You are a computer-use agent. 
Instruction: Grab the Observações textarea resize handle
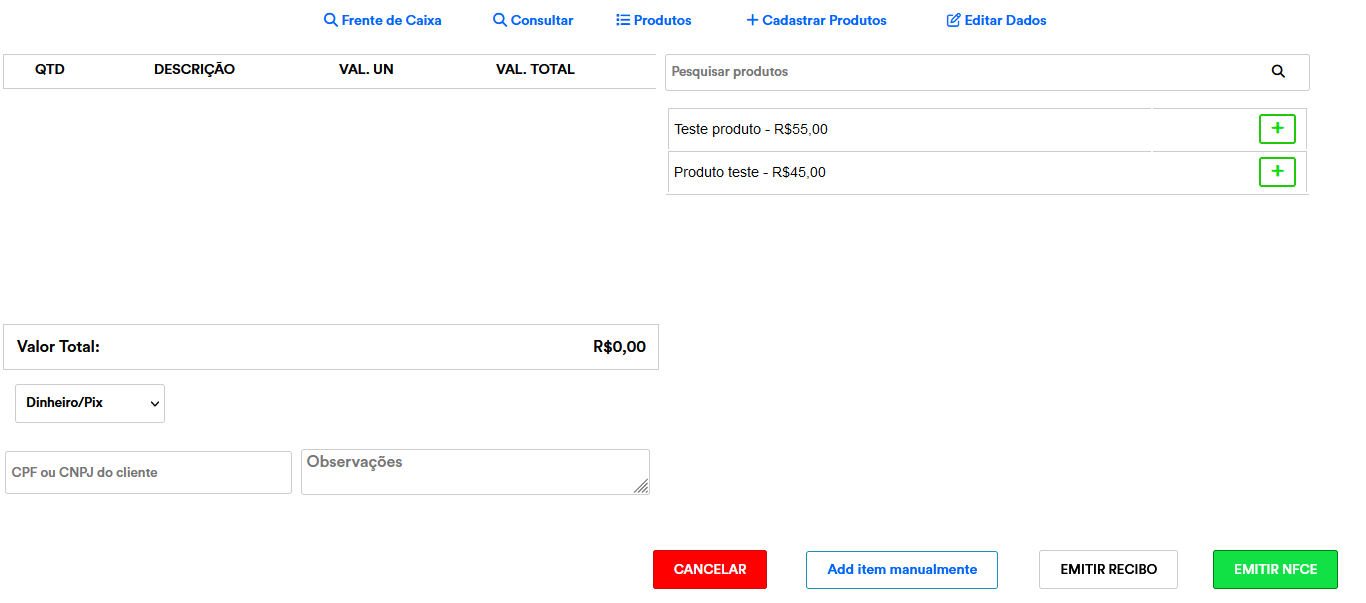(x=641, y=486)
